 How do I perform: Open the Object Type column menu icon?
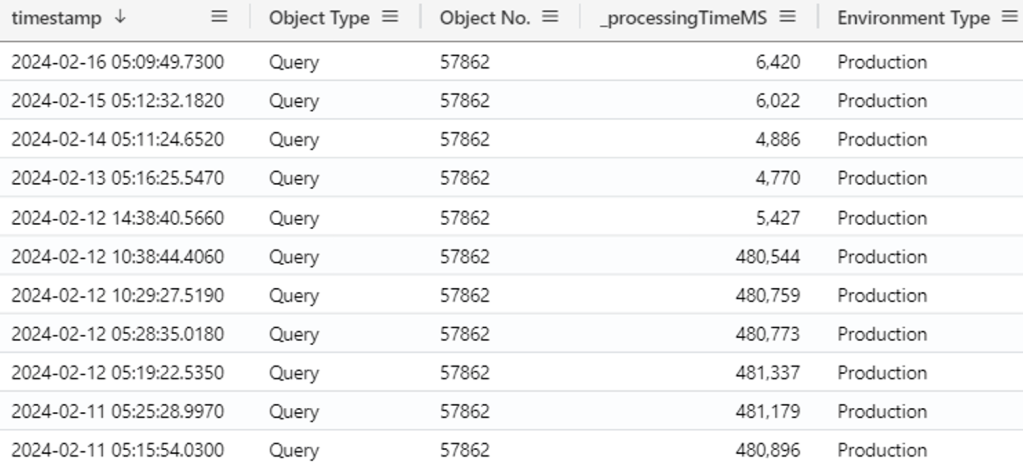coord(390,17)
